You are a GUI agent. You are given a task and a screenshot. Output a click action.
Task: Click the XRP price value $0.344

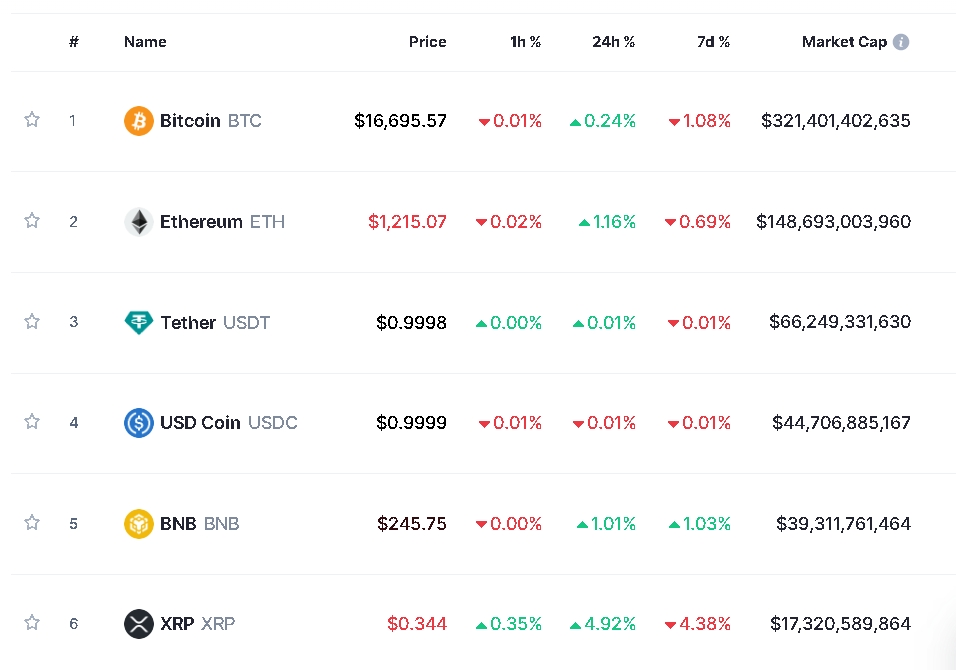pos(417,624)
